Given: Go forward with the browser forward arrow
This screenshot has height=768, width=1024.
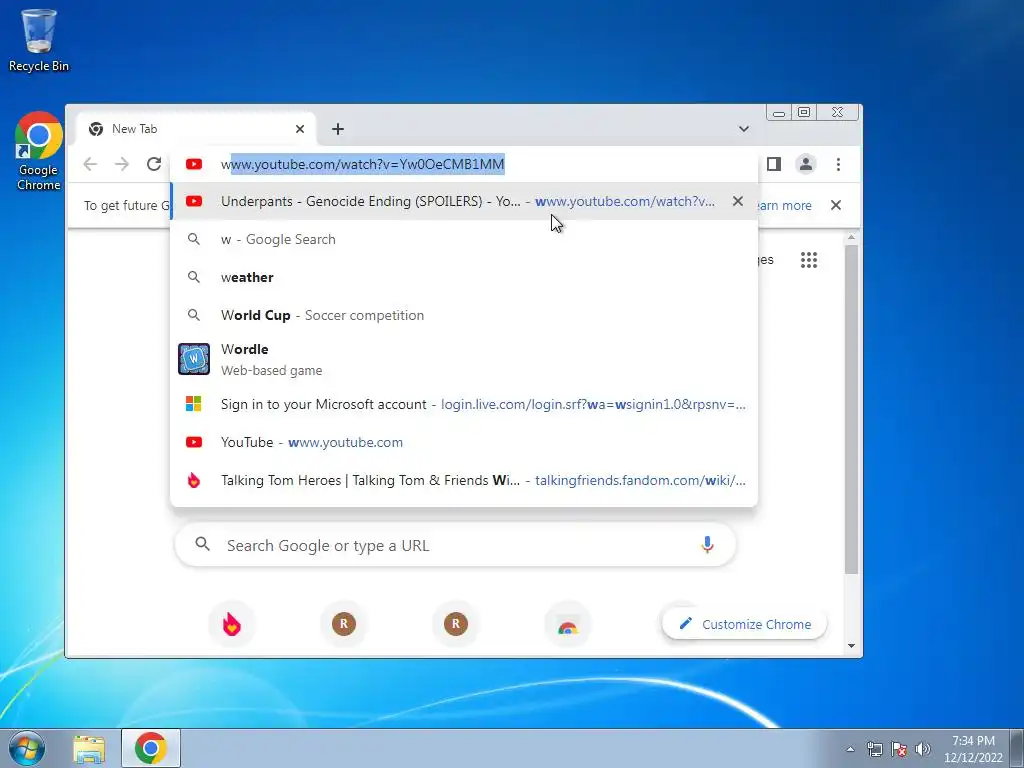Looking at the screenshot, I should click(x=121, y=164).
